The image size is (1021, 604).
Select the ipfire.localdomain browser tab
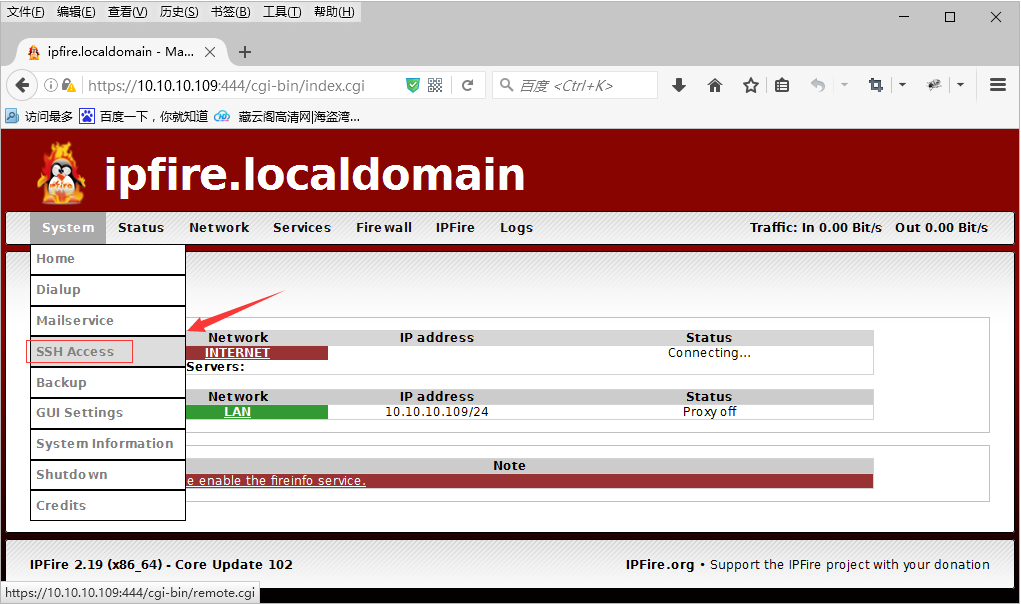tap(120, 52)
